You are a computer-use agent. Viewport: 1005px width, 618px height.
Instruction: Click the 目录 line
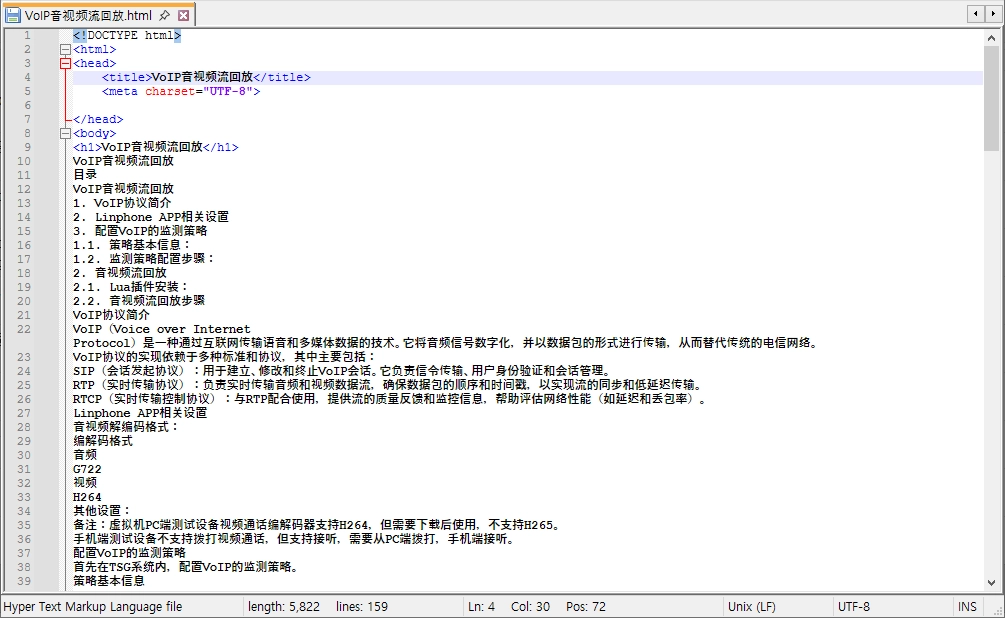pos(85,175)
